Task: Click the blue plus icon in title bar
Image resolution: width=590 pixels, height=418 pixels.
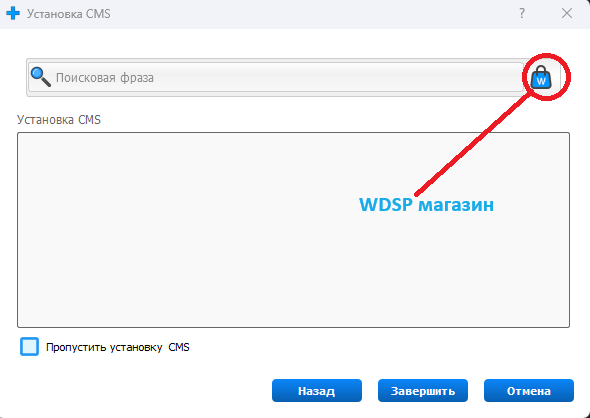Action: [x=13, y=14]
